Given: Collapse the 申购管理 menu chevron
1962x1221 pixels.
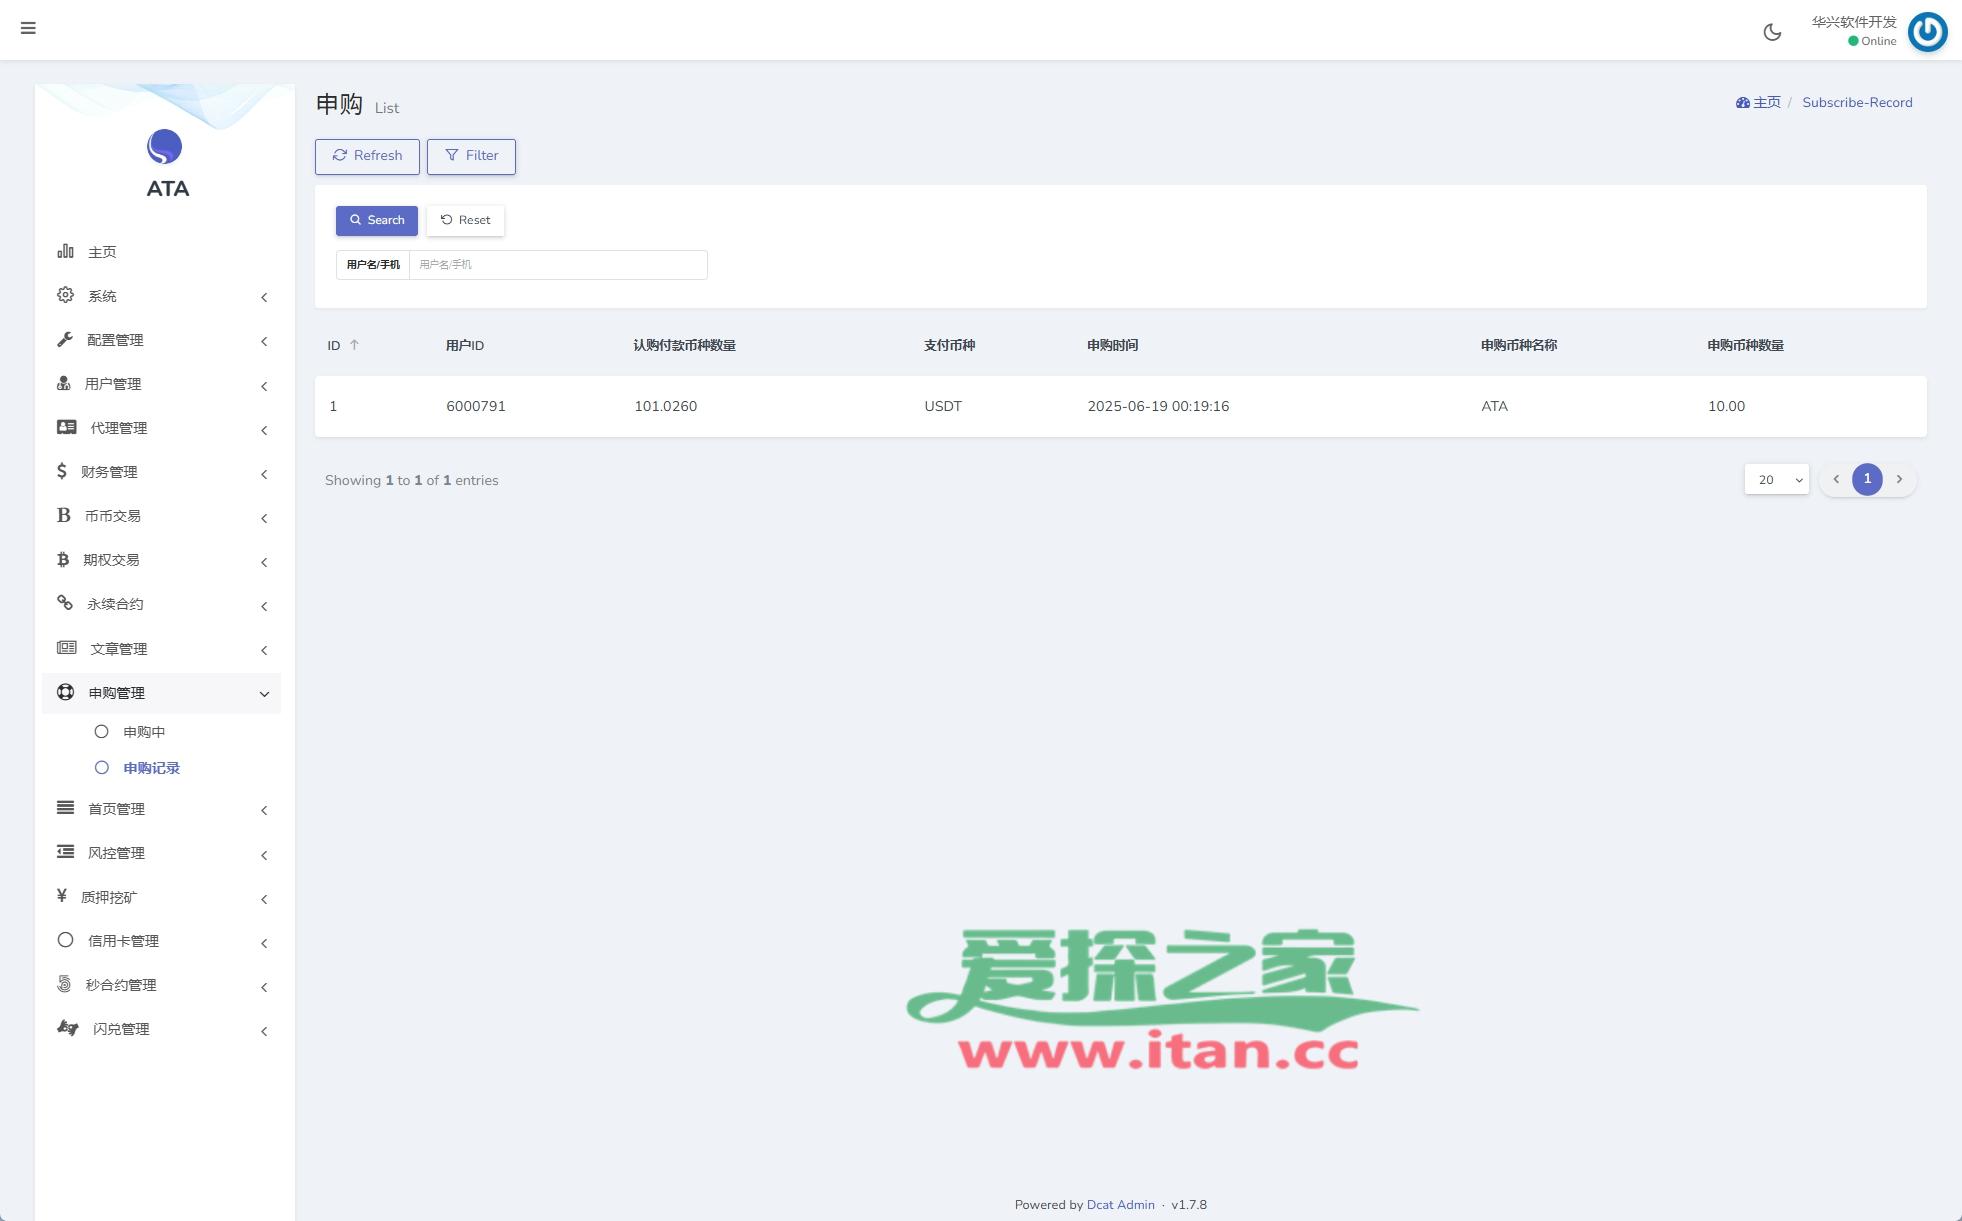Looking at the screenshot, I should (264, 694).
